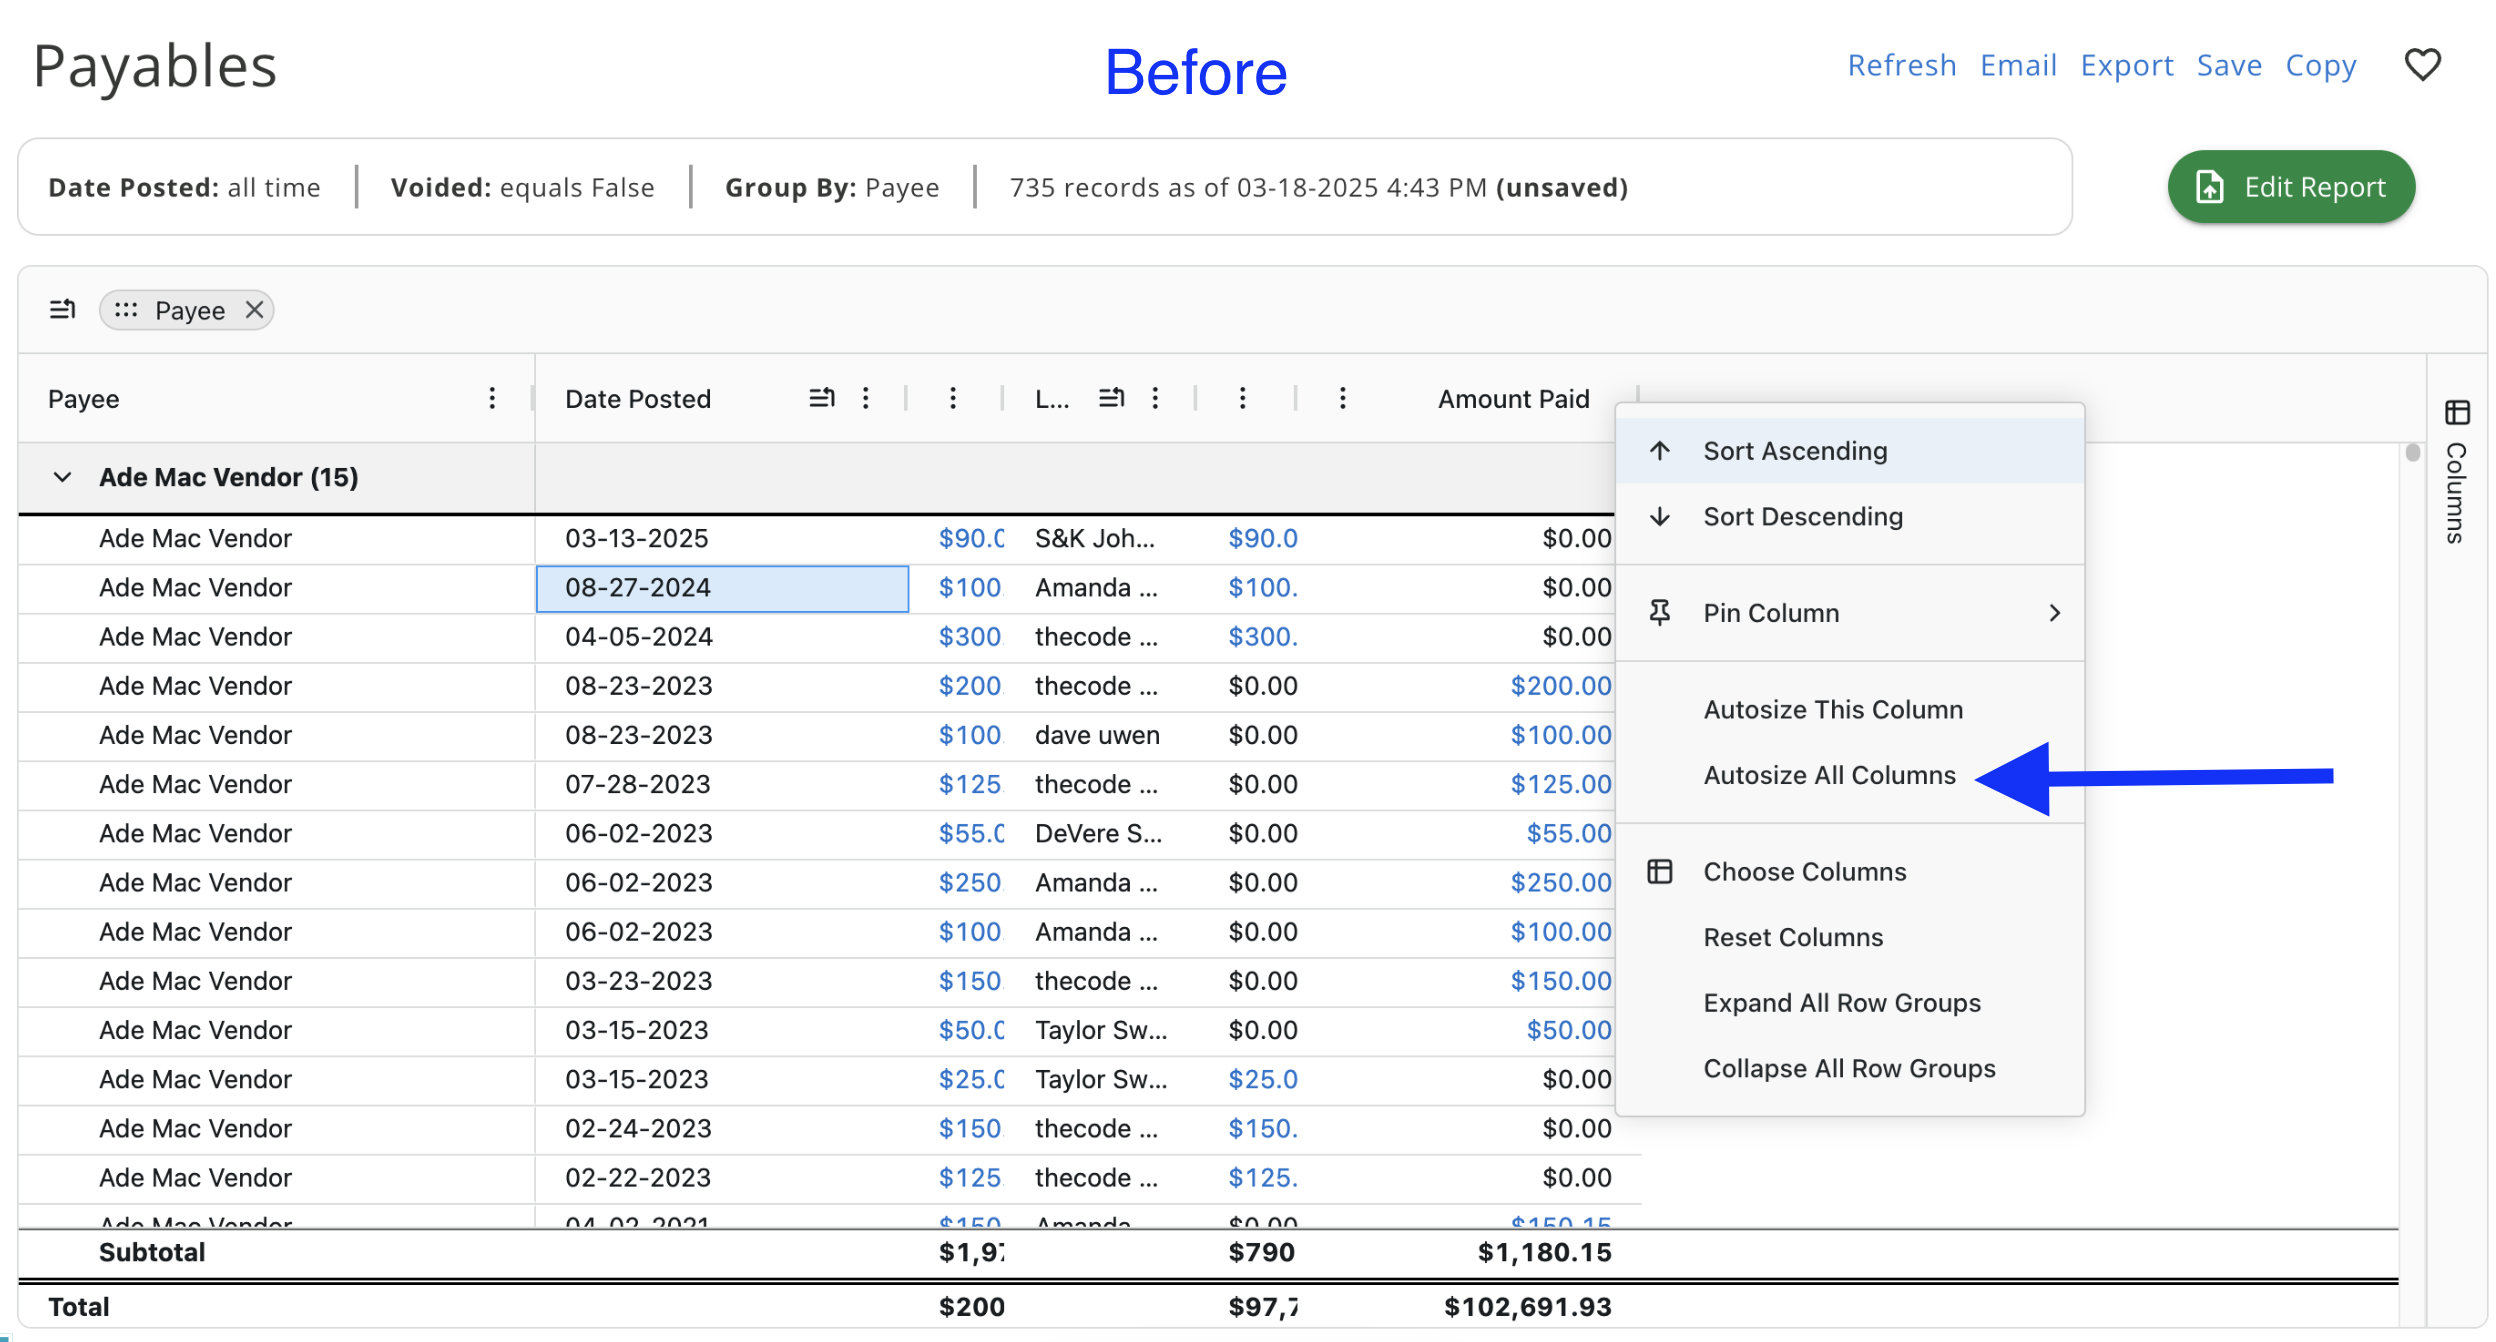
Task: Remove the Payee grouping chip
Action: (255, 310)
